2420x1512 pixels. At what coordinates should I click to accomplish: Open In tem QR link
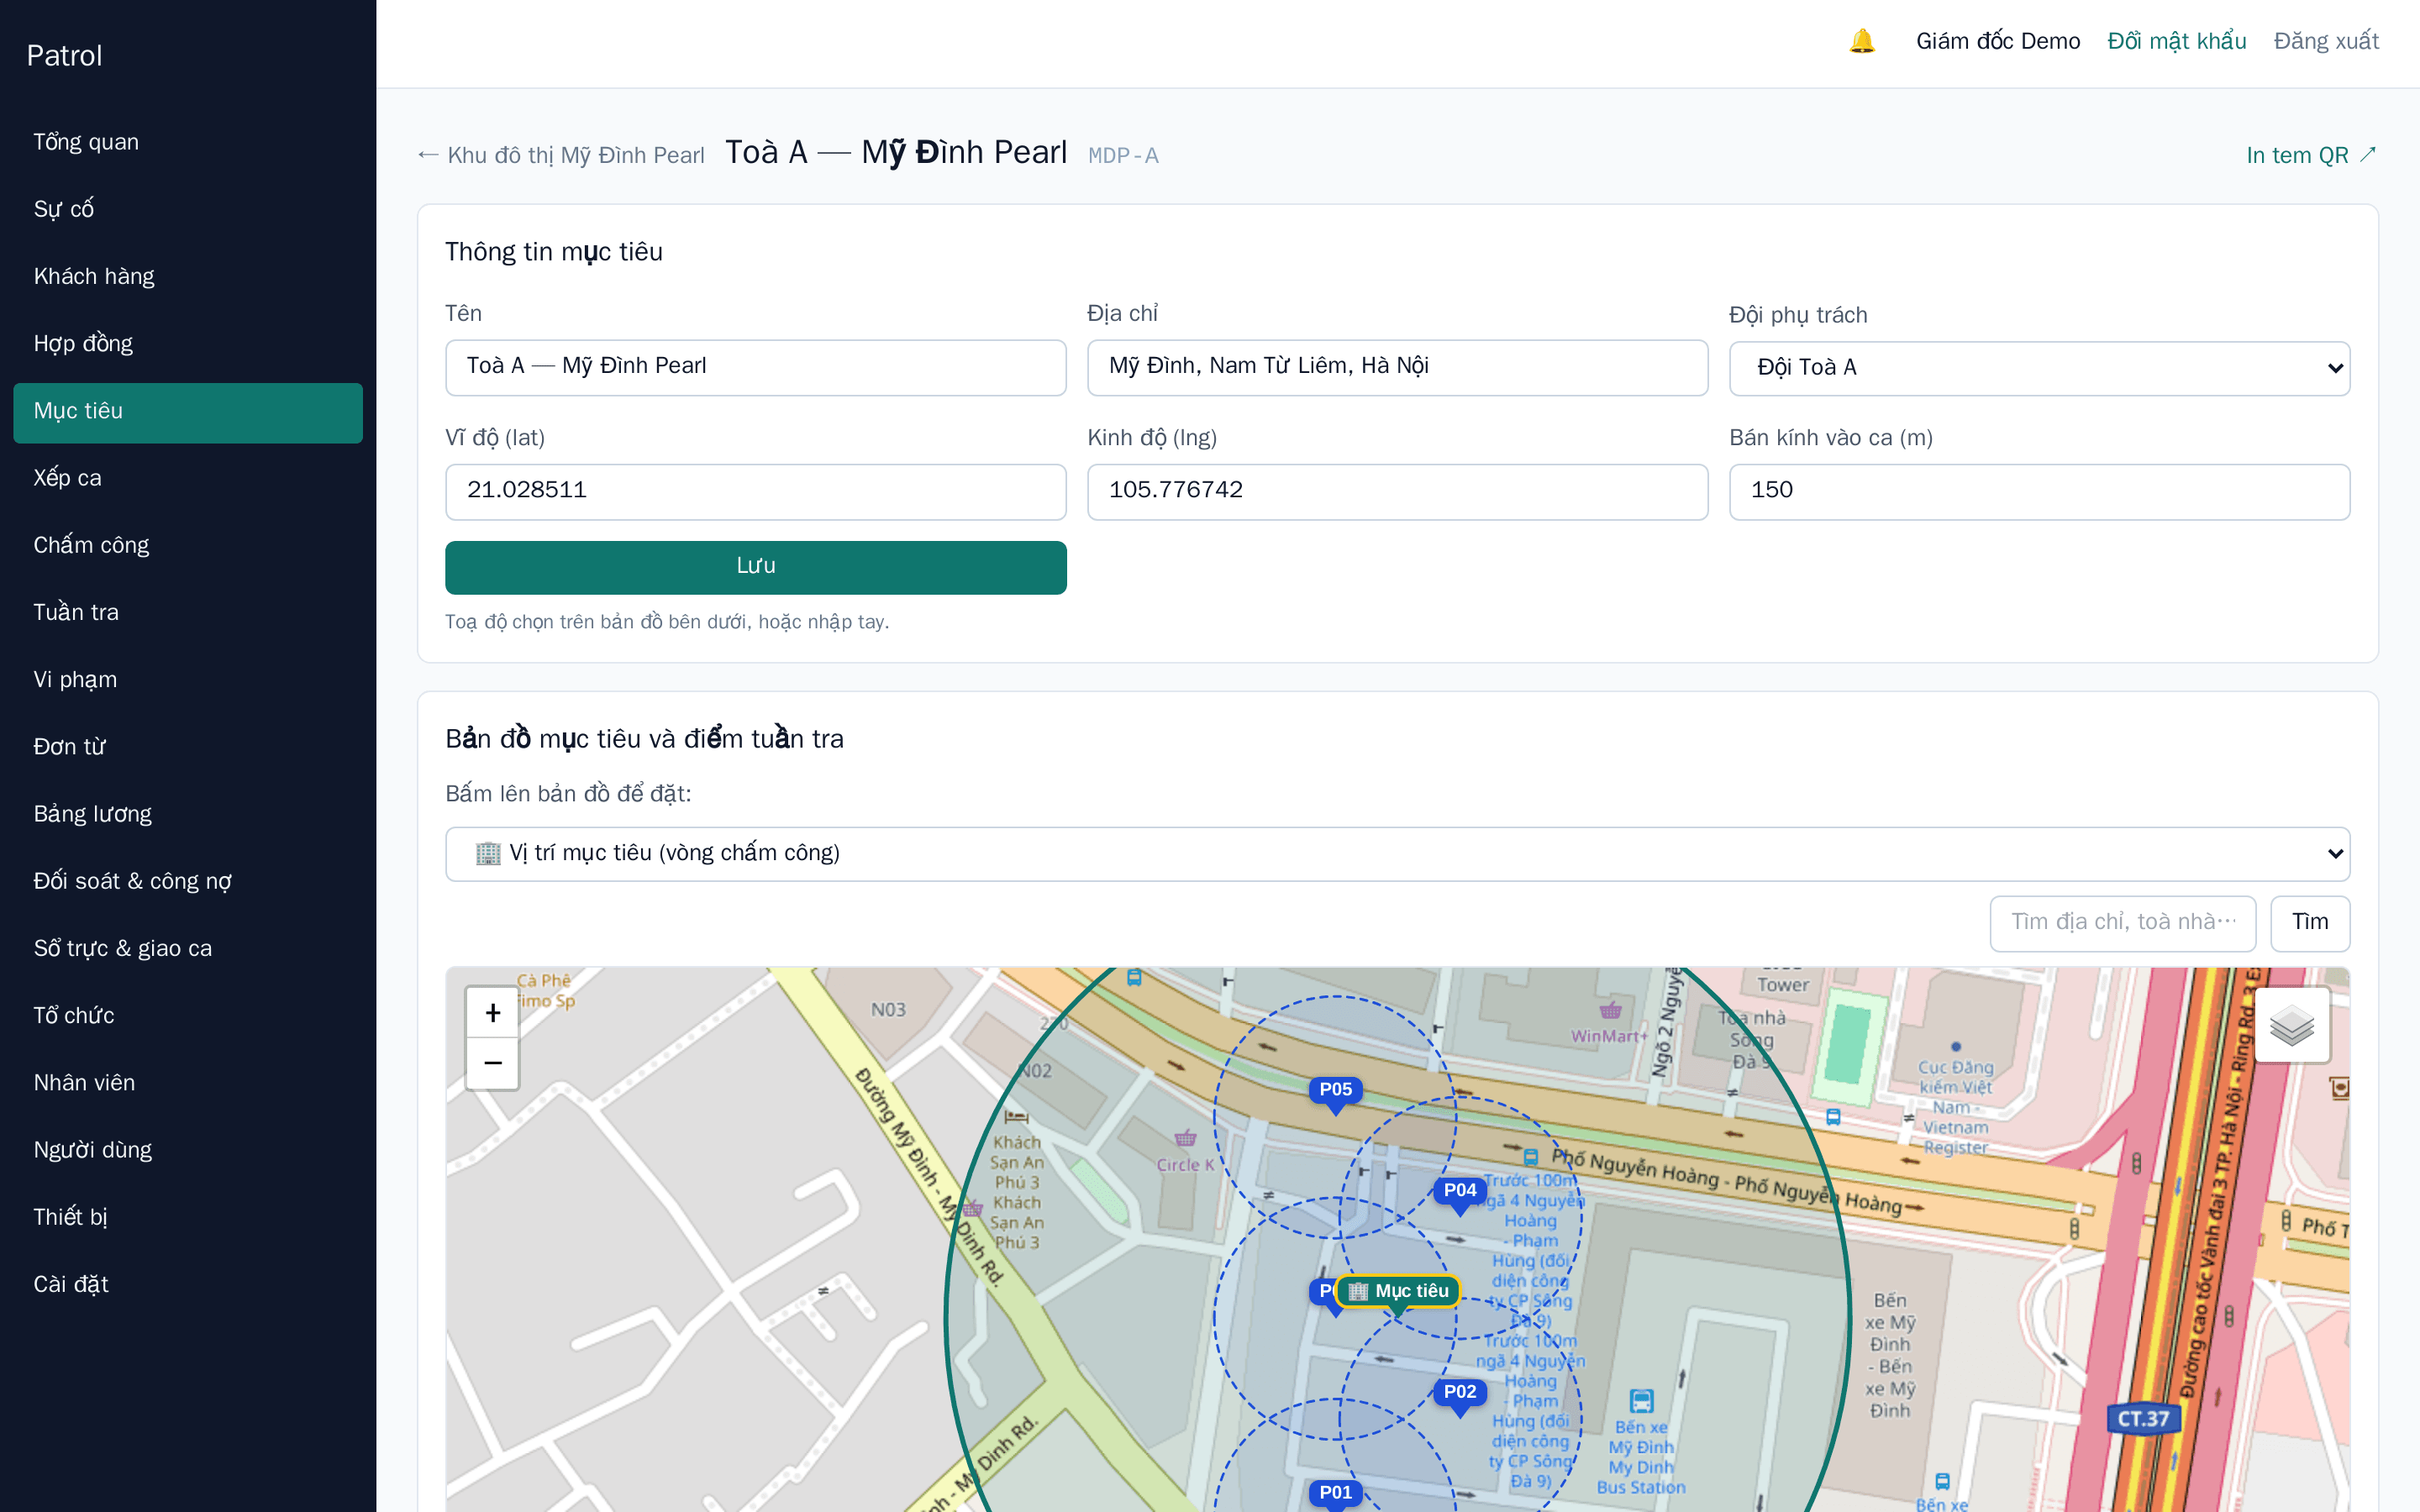(x=2311, y=155)
